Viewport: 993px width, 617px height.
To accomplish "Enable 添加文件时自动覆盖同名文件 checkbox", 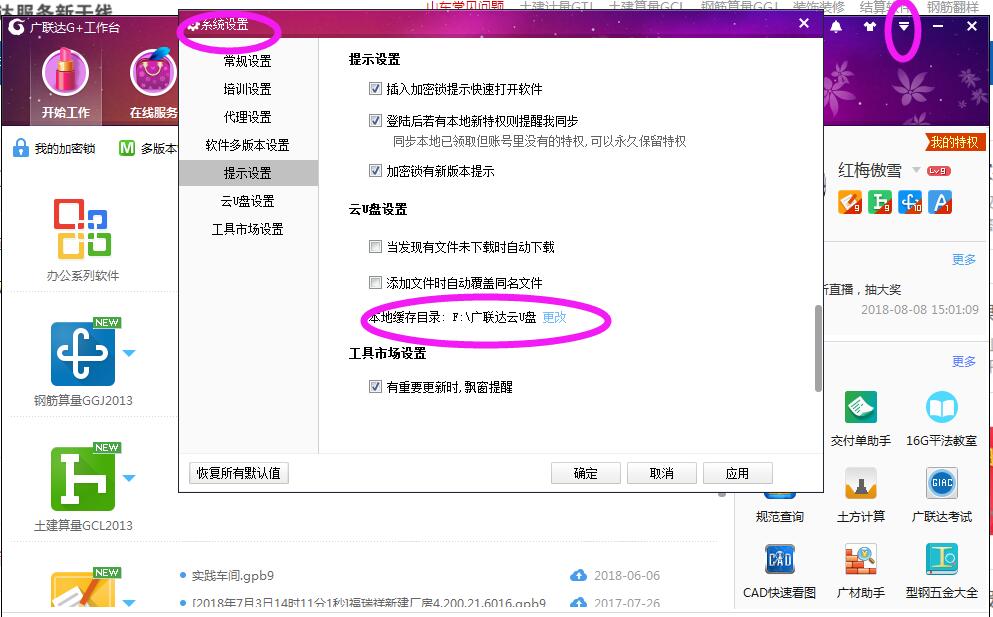I will [x=375, y=283].
